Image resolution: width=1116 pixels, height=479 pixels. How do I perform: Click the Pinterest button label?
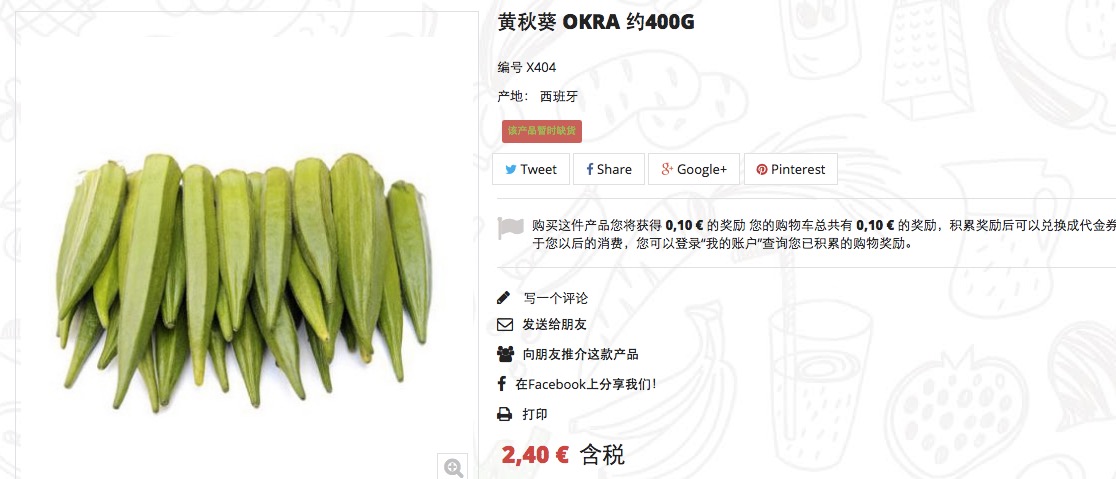click(x=798, y=169)
